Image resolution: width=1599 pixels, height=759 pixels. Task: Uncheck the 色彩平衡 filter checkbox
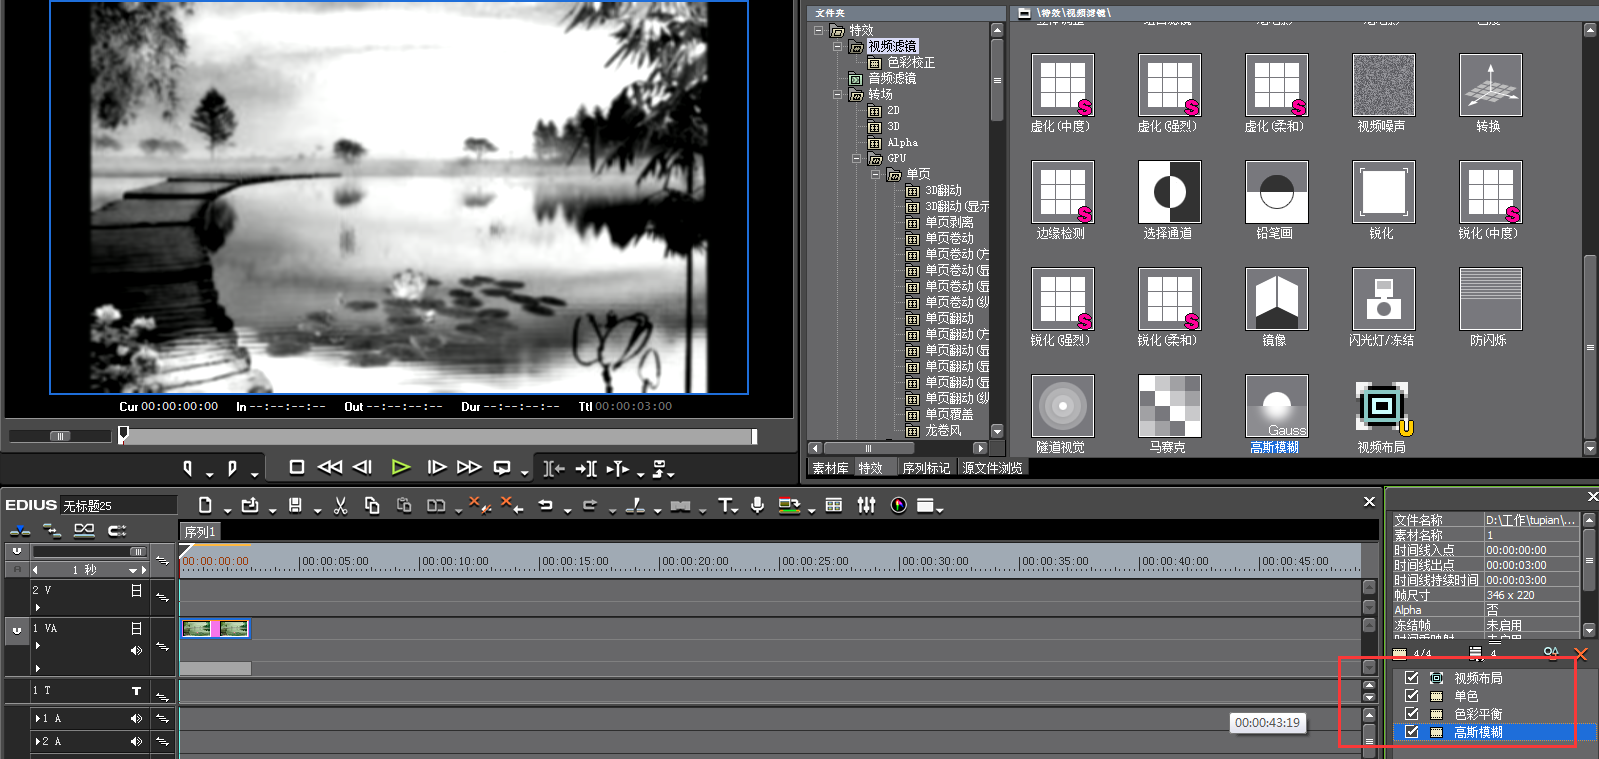(x=1412, y=713)
